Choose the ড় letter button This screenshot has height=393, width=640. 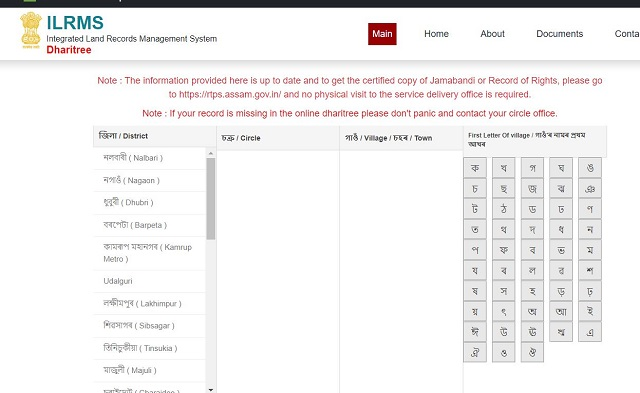(561, 291)
